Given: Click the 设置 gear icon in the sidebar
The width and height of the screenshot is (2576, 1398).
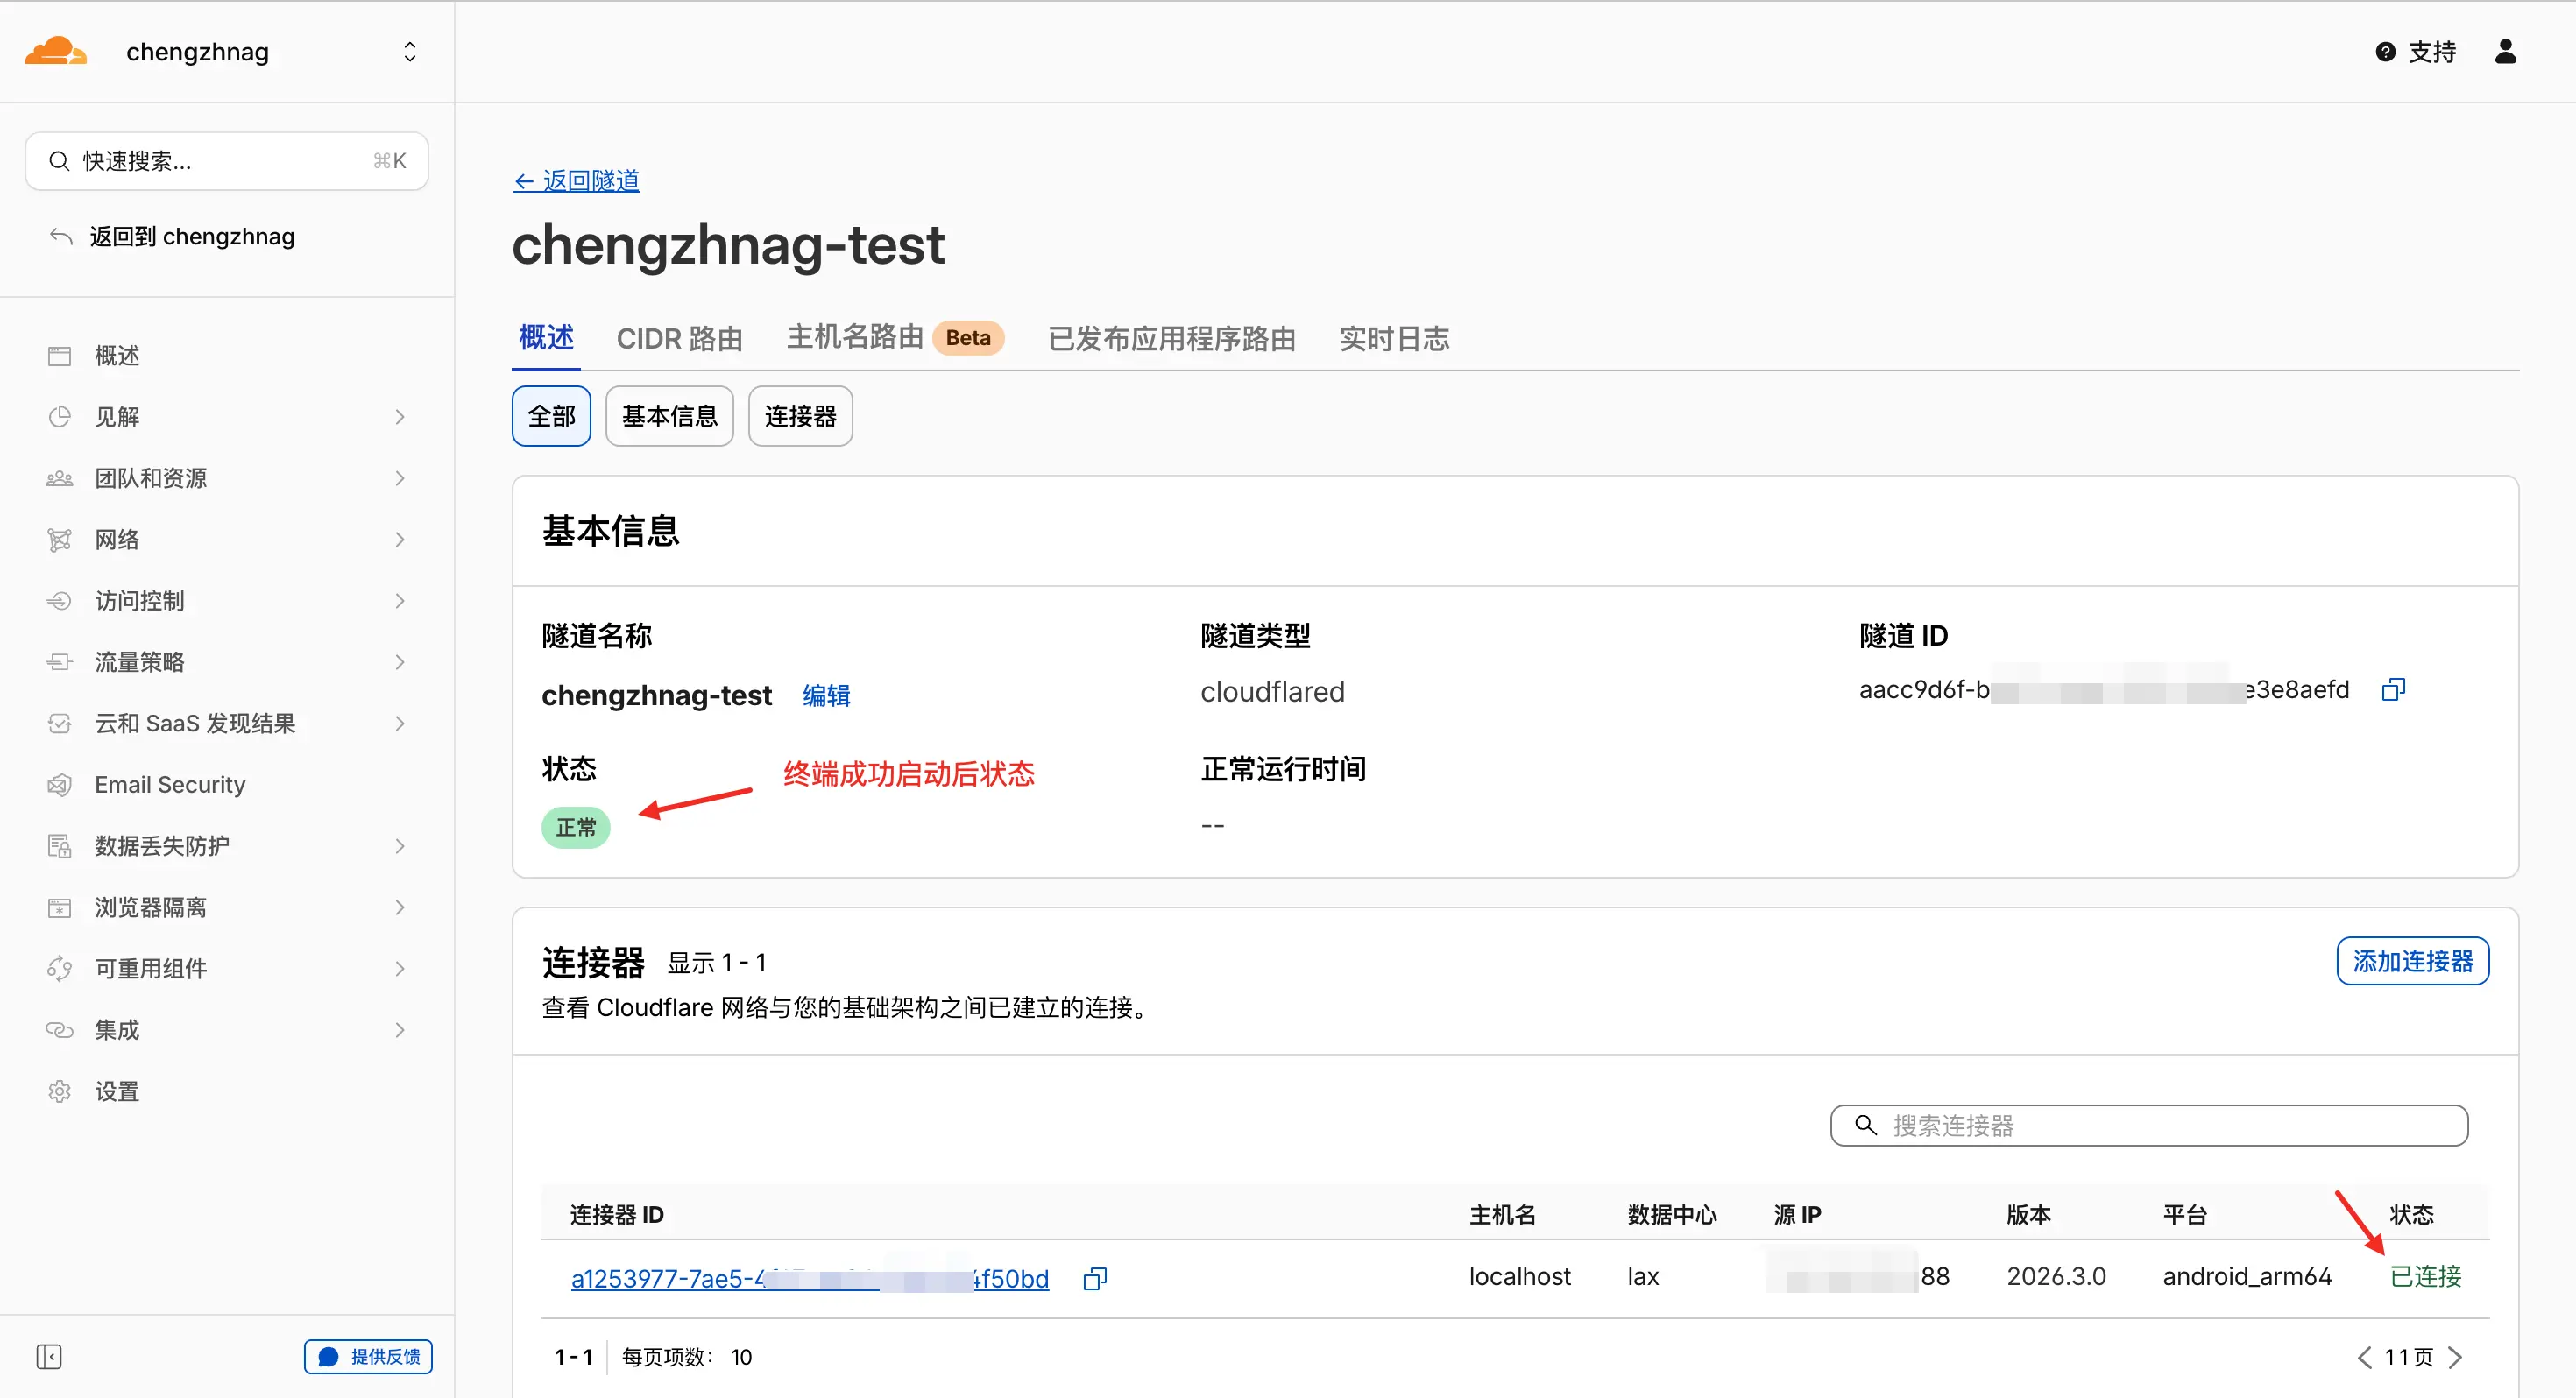Looking at the screenshot, I should pyautogui.click(x=60, y=1091).
